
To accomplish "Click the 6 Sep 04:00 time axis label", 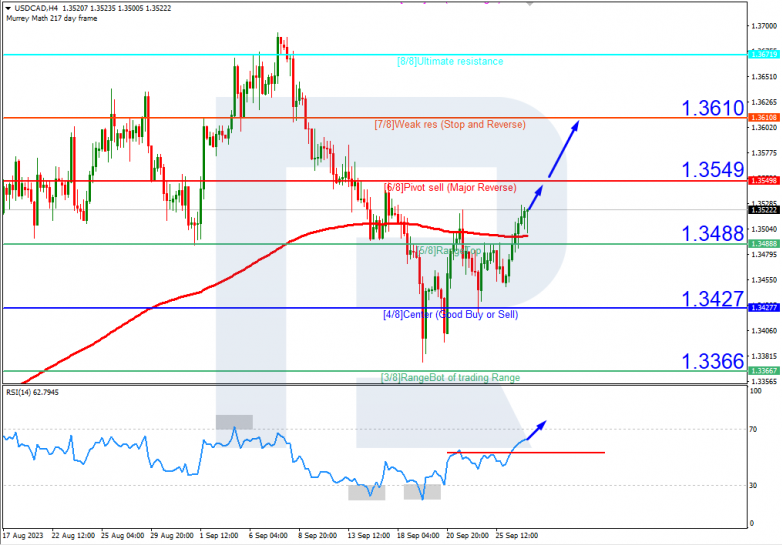I will point(269,536).
